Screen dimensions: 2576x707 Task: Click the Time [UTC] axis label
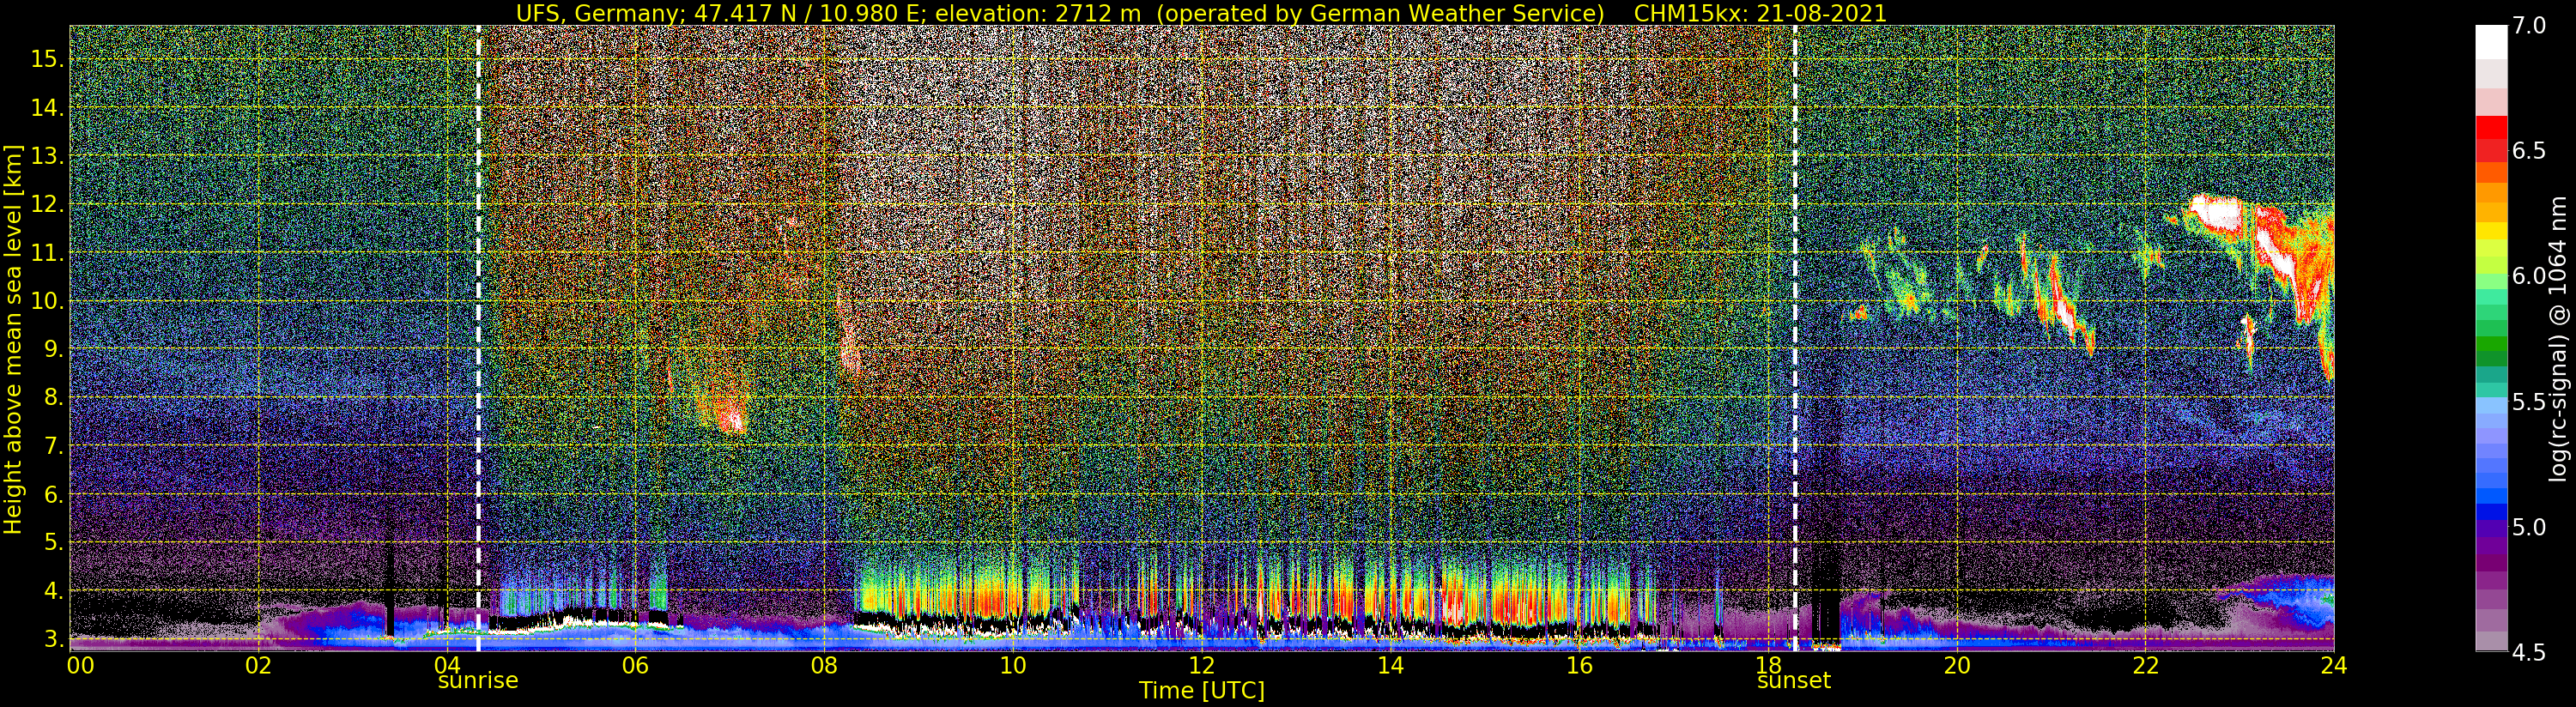tap(1201, 691)
